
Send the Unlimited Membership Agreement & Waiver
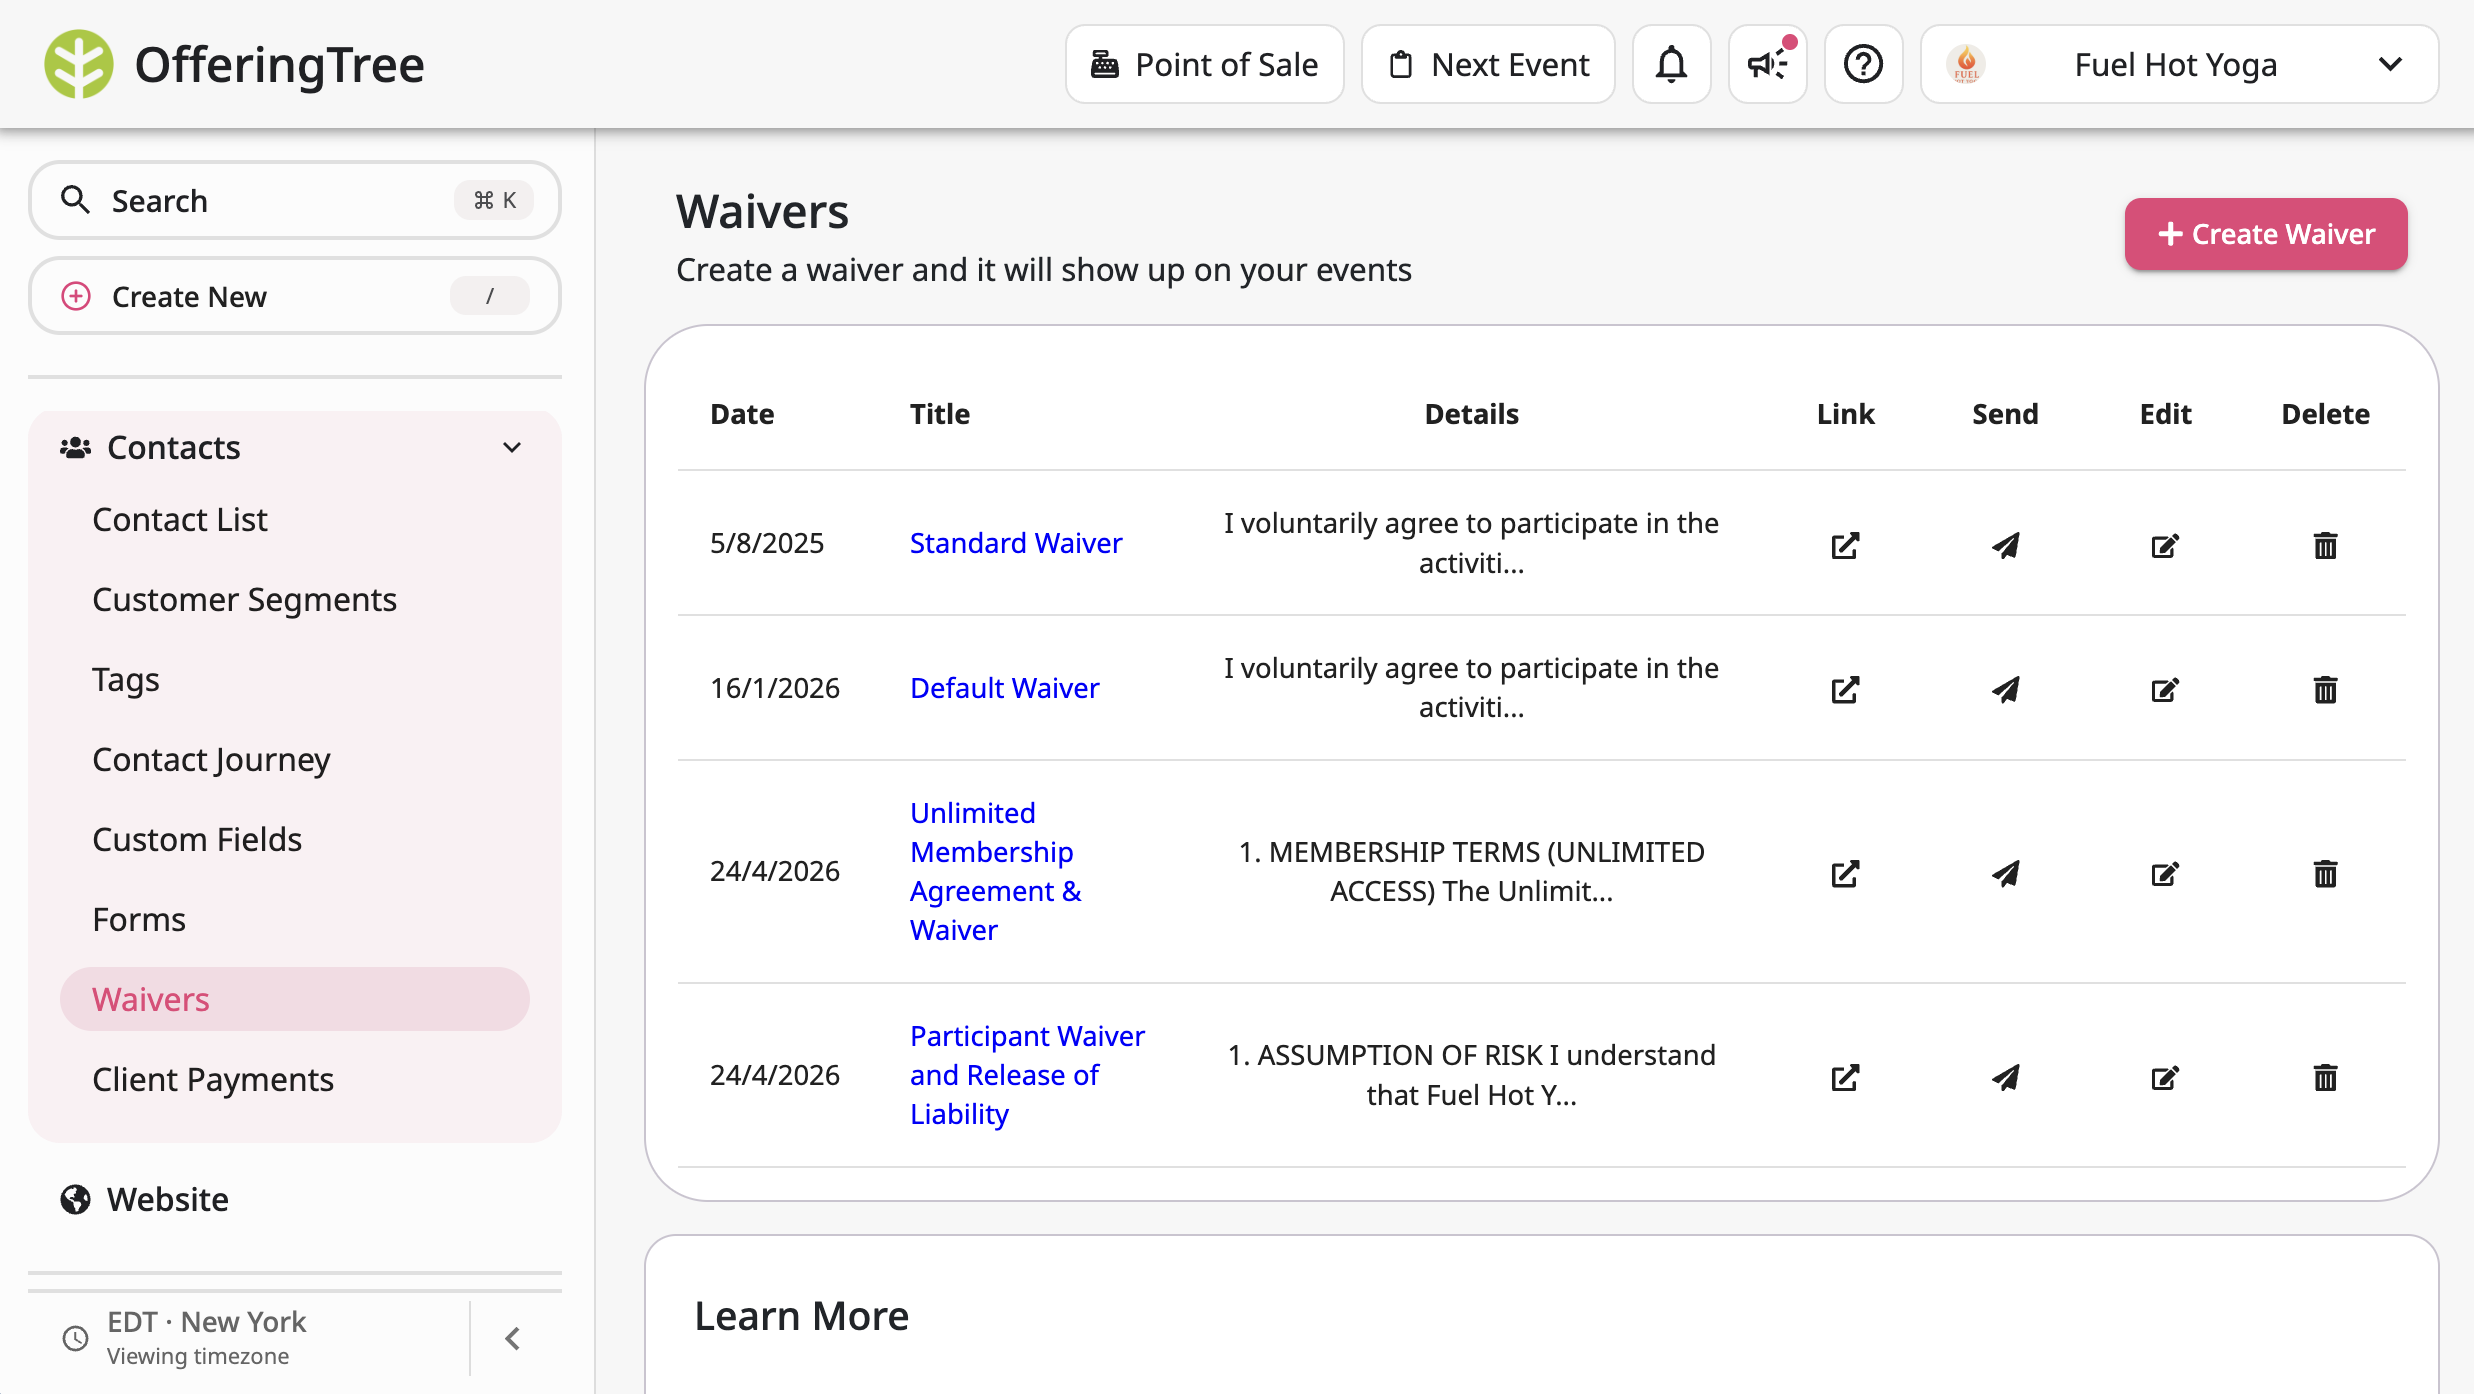[2005, 873]
